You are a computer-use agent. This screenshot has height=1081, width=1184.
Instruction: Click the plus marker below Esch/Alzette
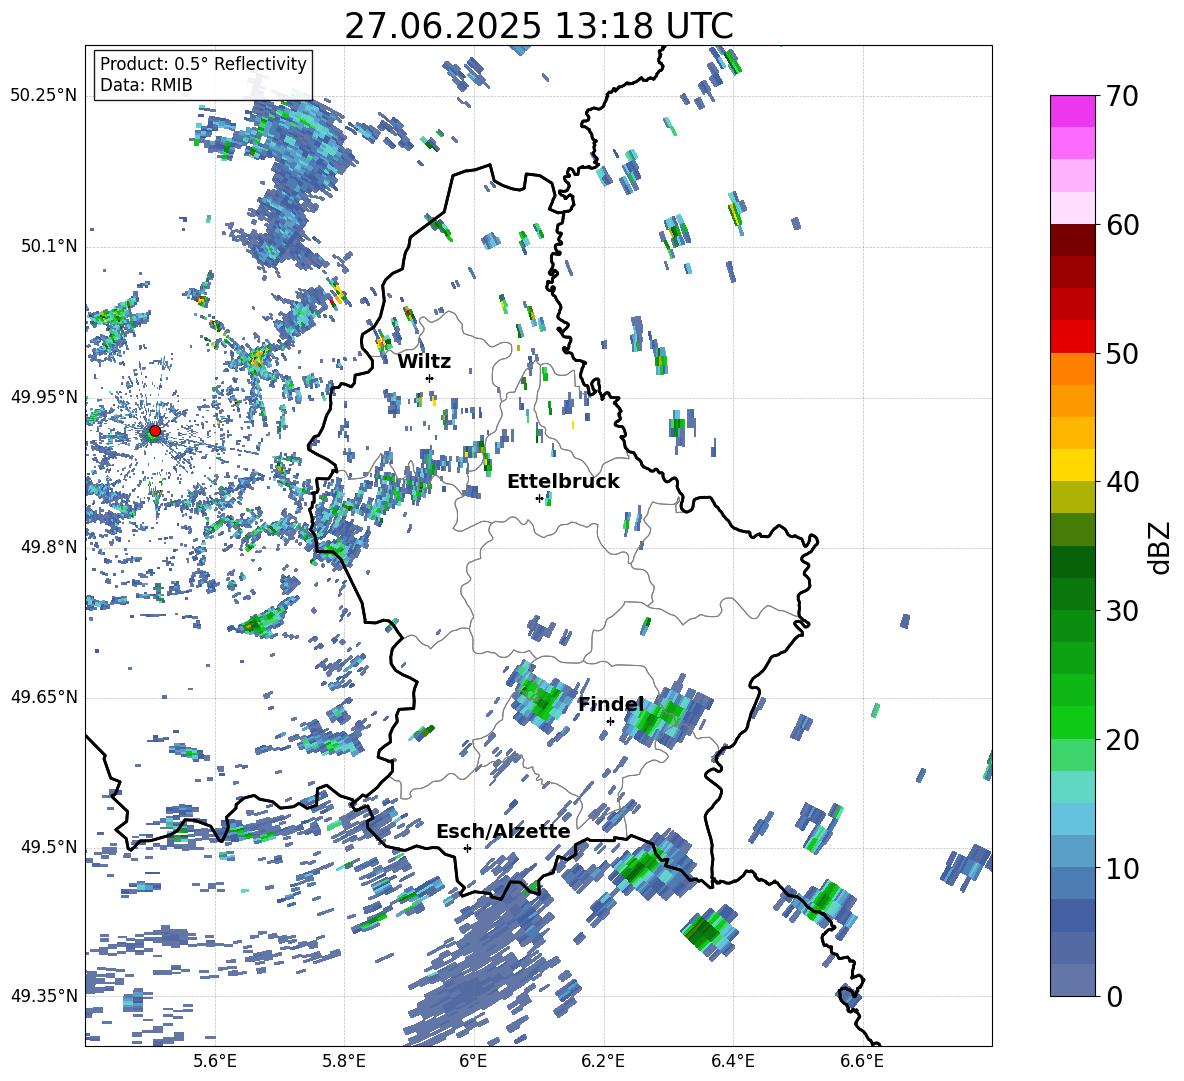(x=467, y=848)
